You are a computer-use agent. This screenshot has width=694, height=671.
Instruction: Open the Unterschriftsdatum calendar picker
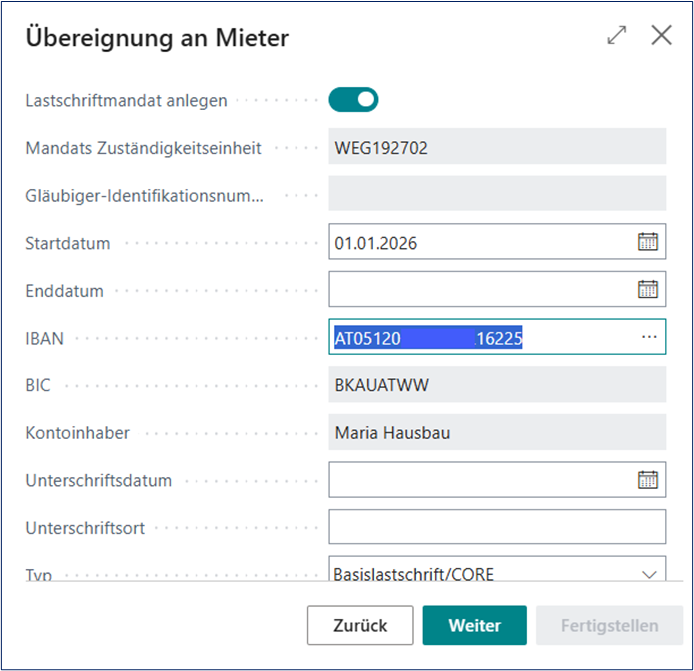[648, 480]
